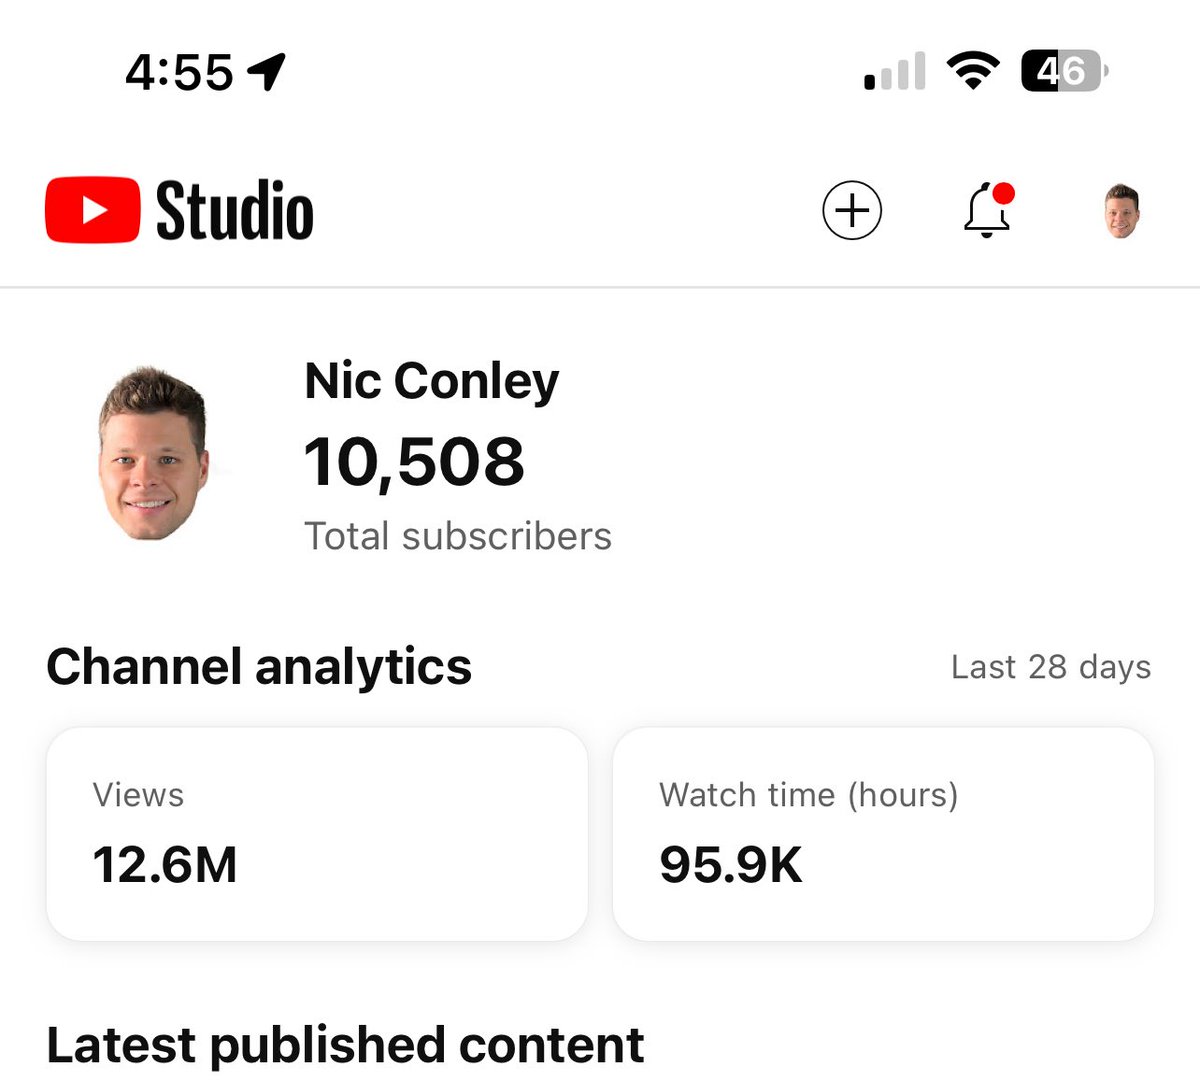Image resolution: width=1200 pixels, height=1081 pixels.
Task: Open the Views analytics card
Action: (317, 834)
